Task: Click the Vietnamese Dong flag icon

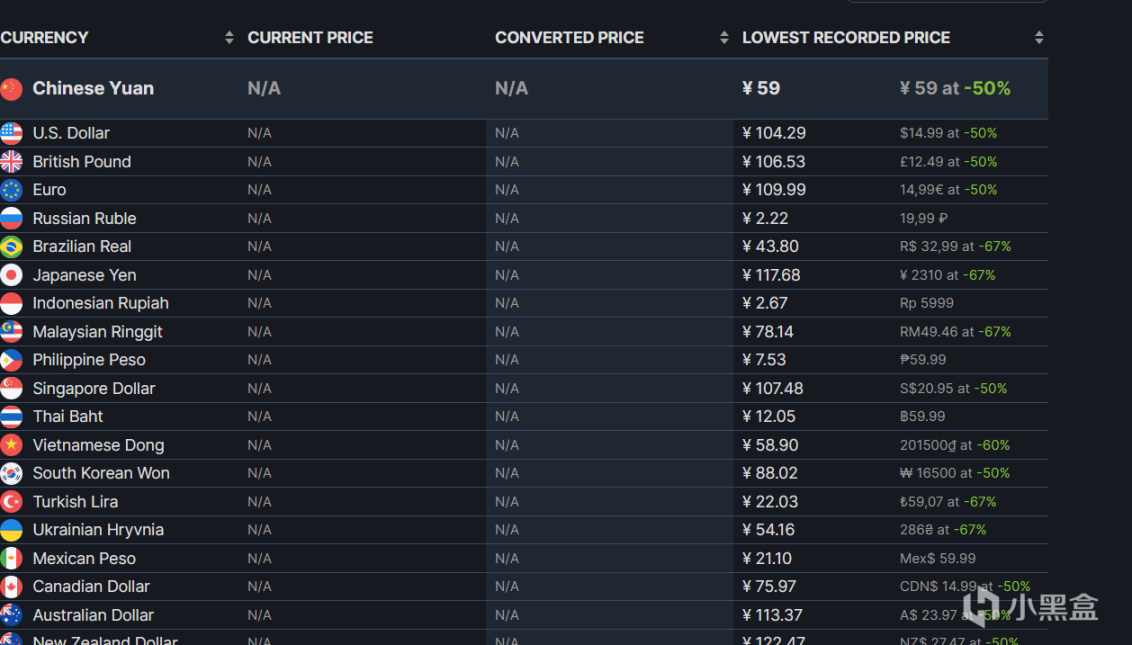Action: pyautogui.click(x=11, y=445)
